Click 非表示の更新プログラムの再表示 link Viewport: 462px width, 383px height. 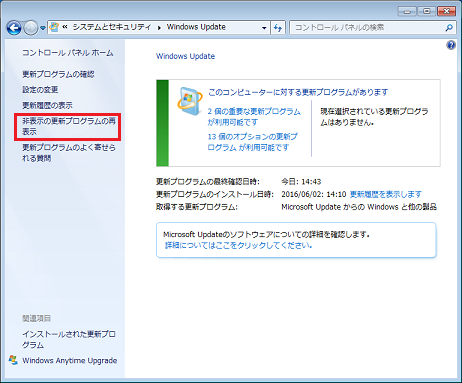coord(69,126)
